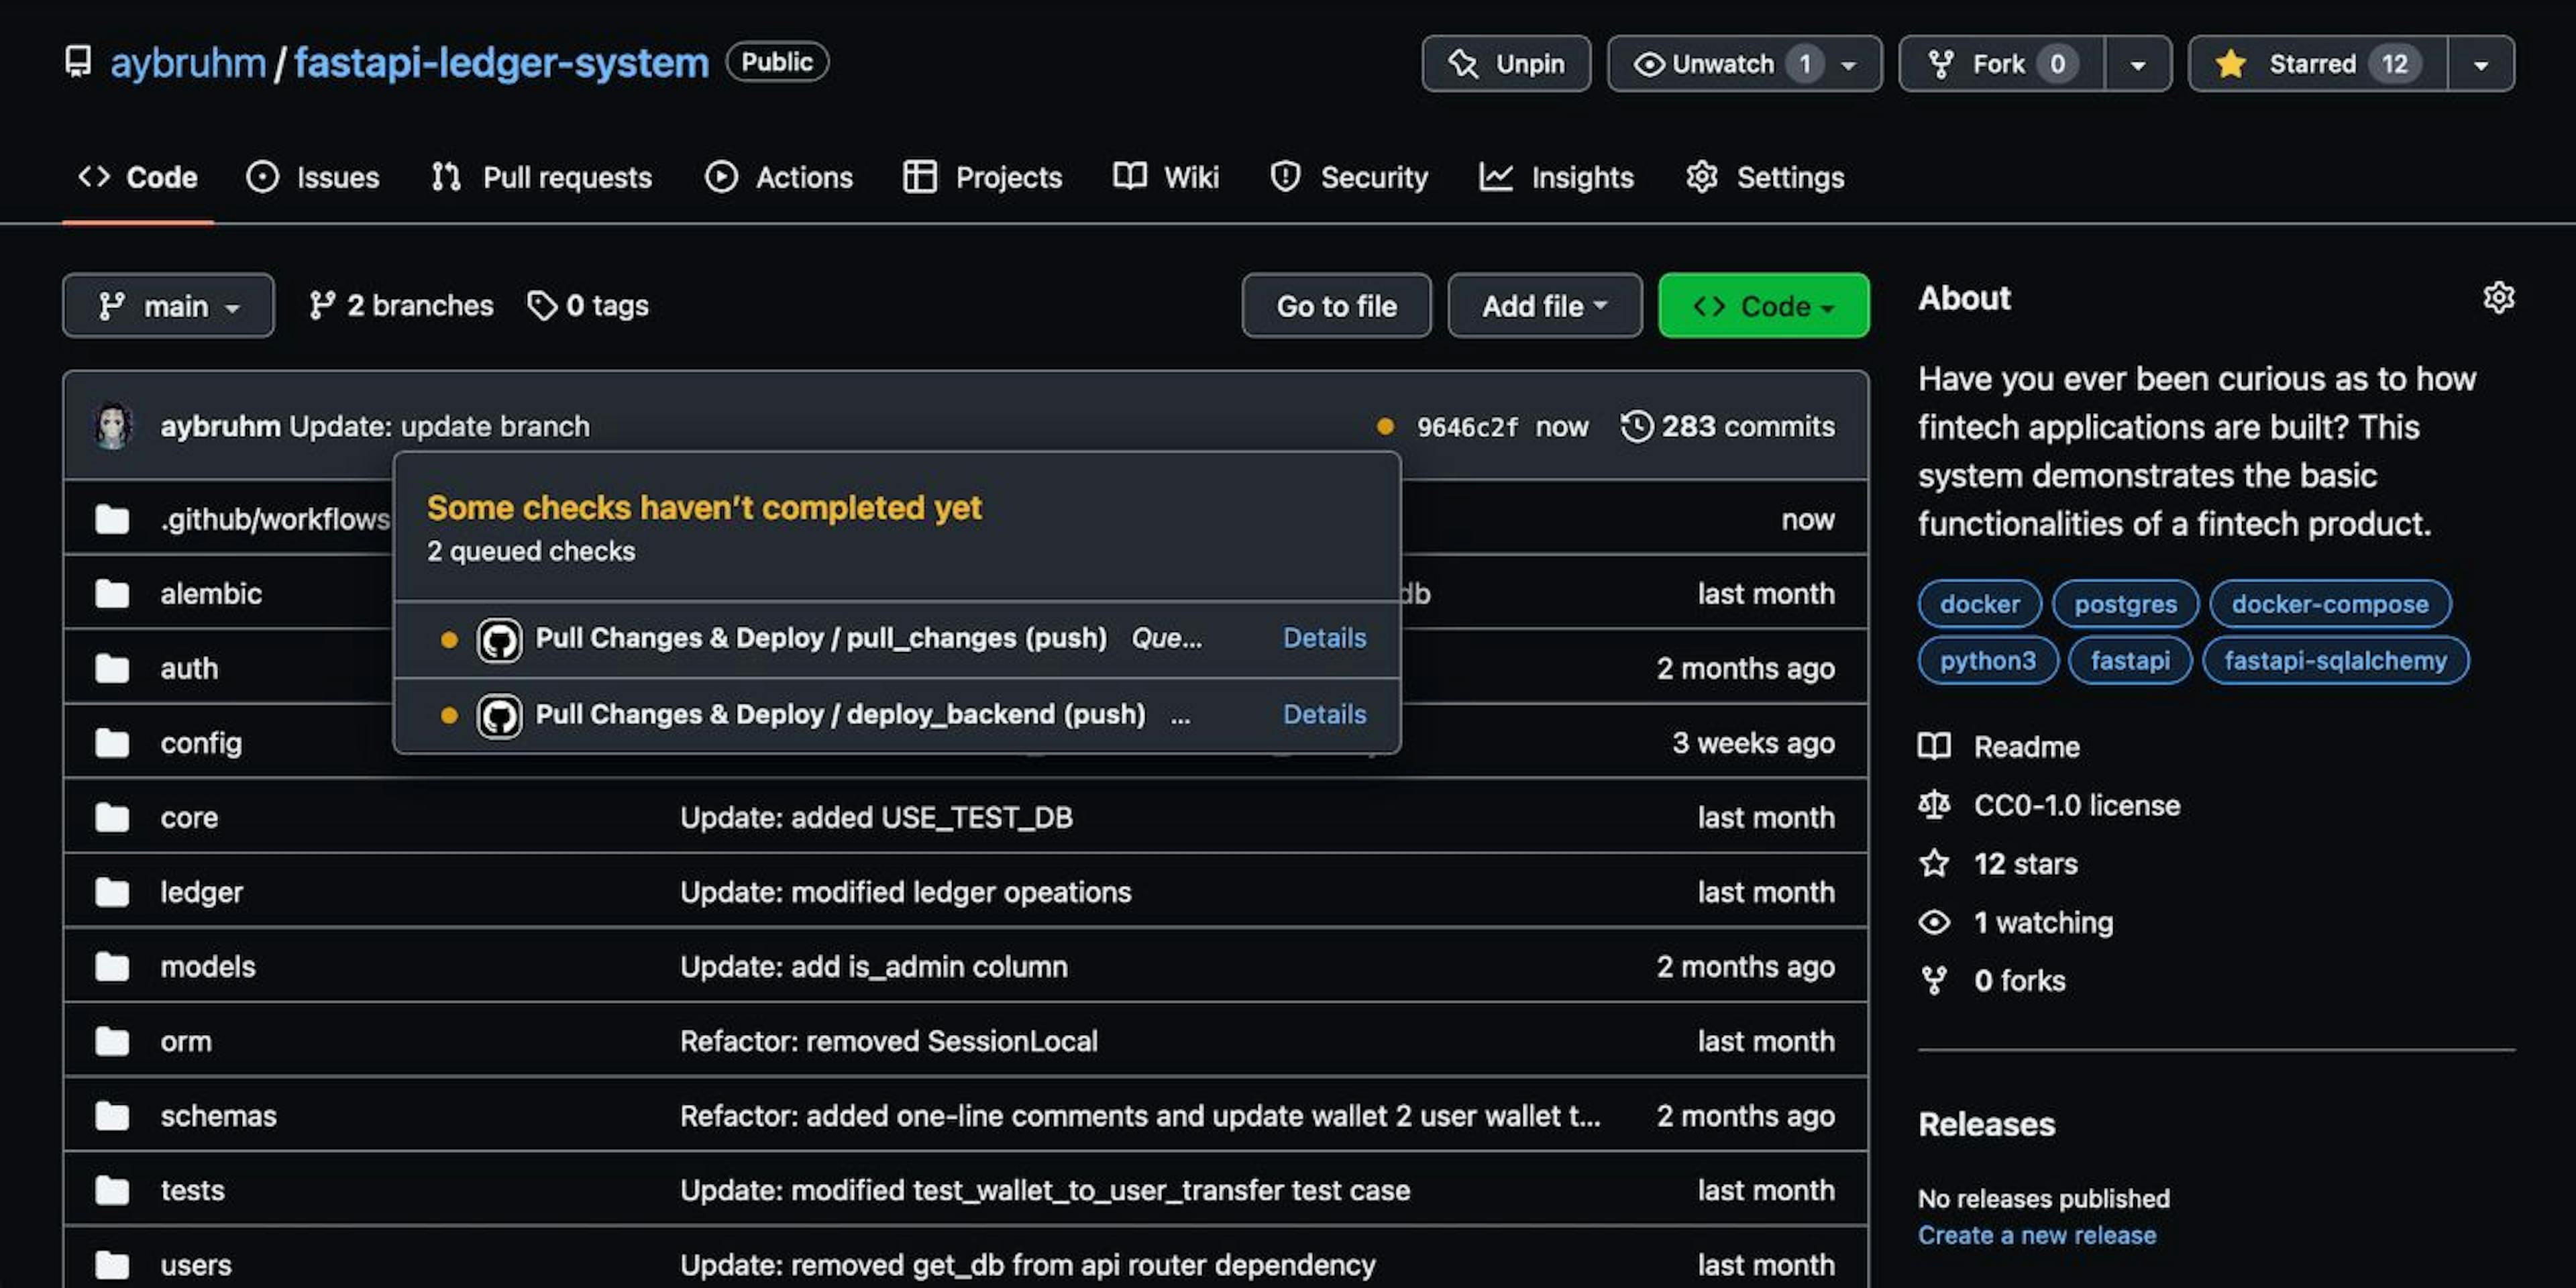Viewport: 2576px width, 1288px height.
Task: Click the orm folder icon
Action: tap(112, 1041)
